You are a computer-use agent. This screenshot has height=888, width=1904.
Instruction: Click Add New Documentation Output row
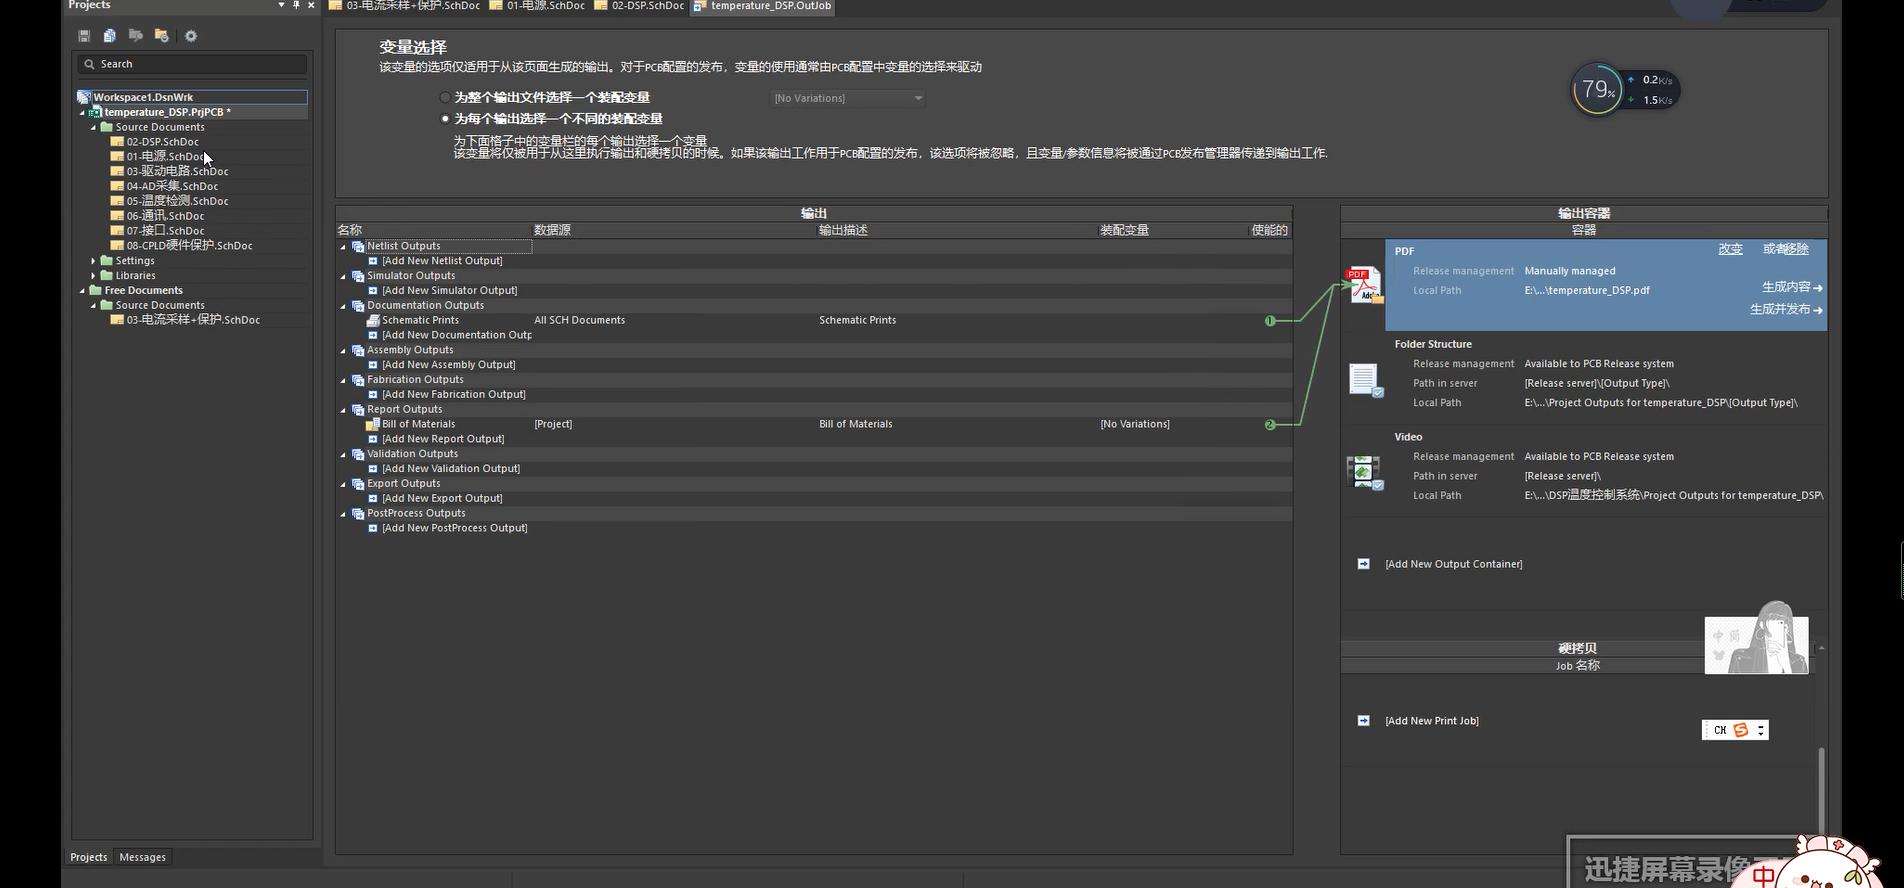(456, 335)
